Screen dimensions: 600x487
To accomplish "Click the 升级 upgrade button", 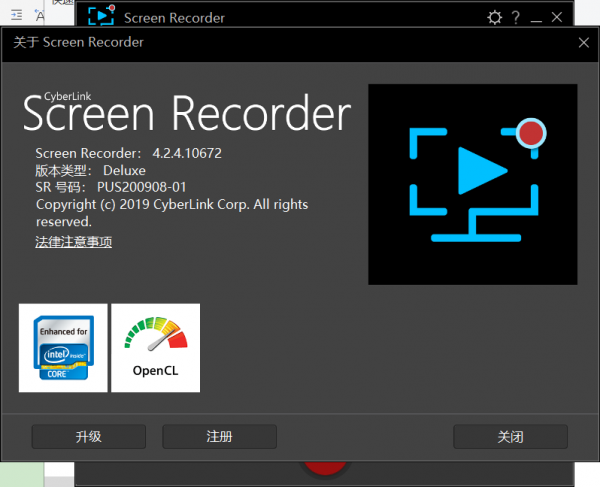I will [x=88, y=437].
